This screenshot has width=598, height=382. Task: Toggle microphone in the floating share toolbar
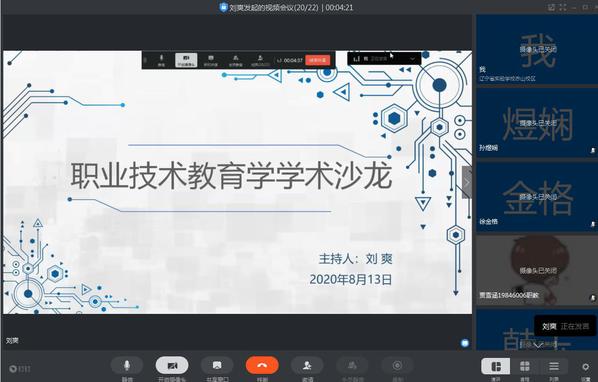[161, 60]
